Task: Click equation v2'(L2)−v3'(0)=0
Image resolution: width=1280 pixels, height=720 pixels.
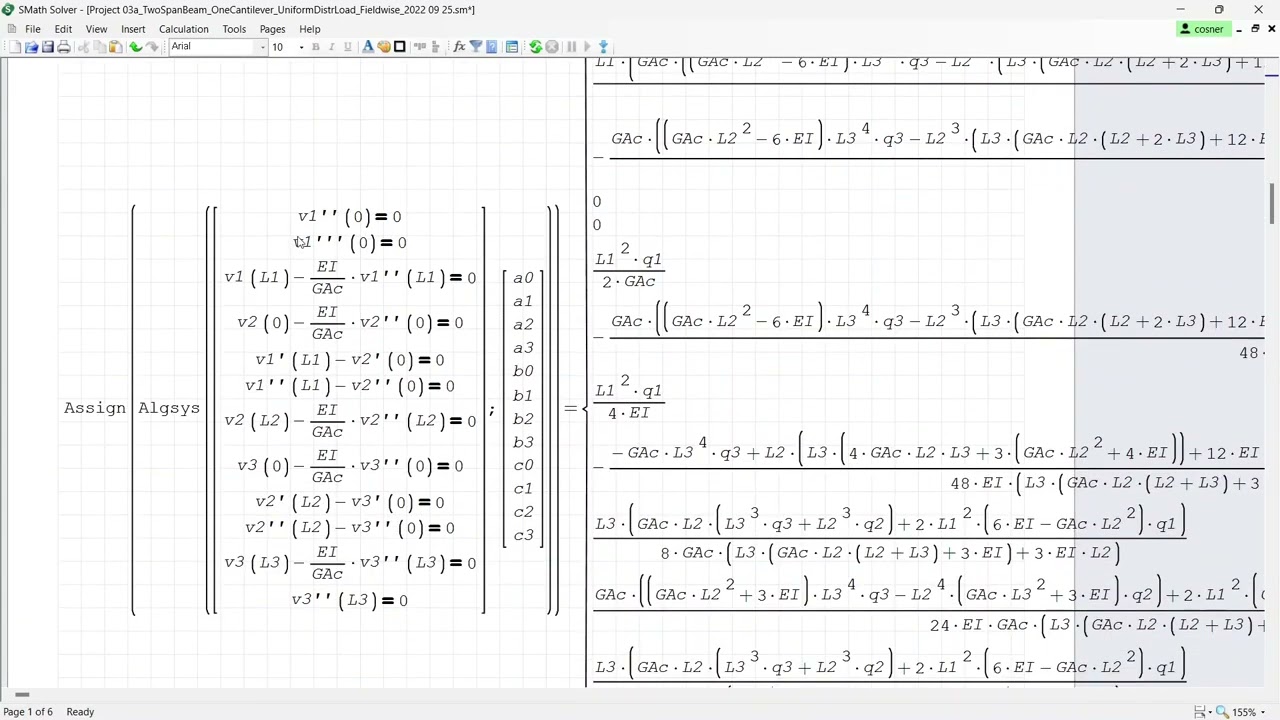Action: 349,502
